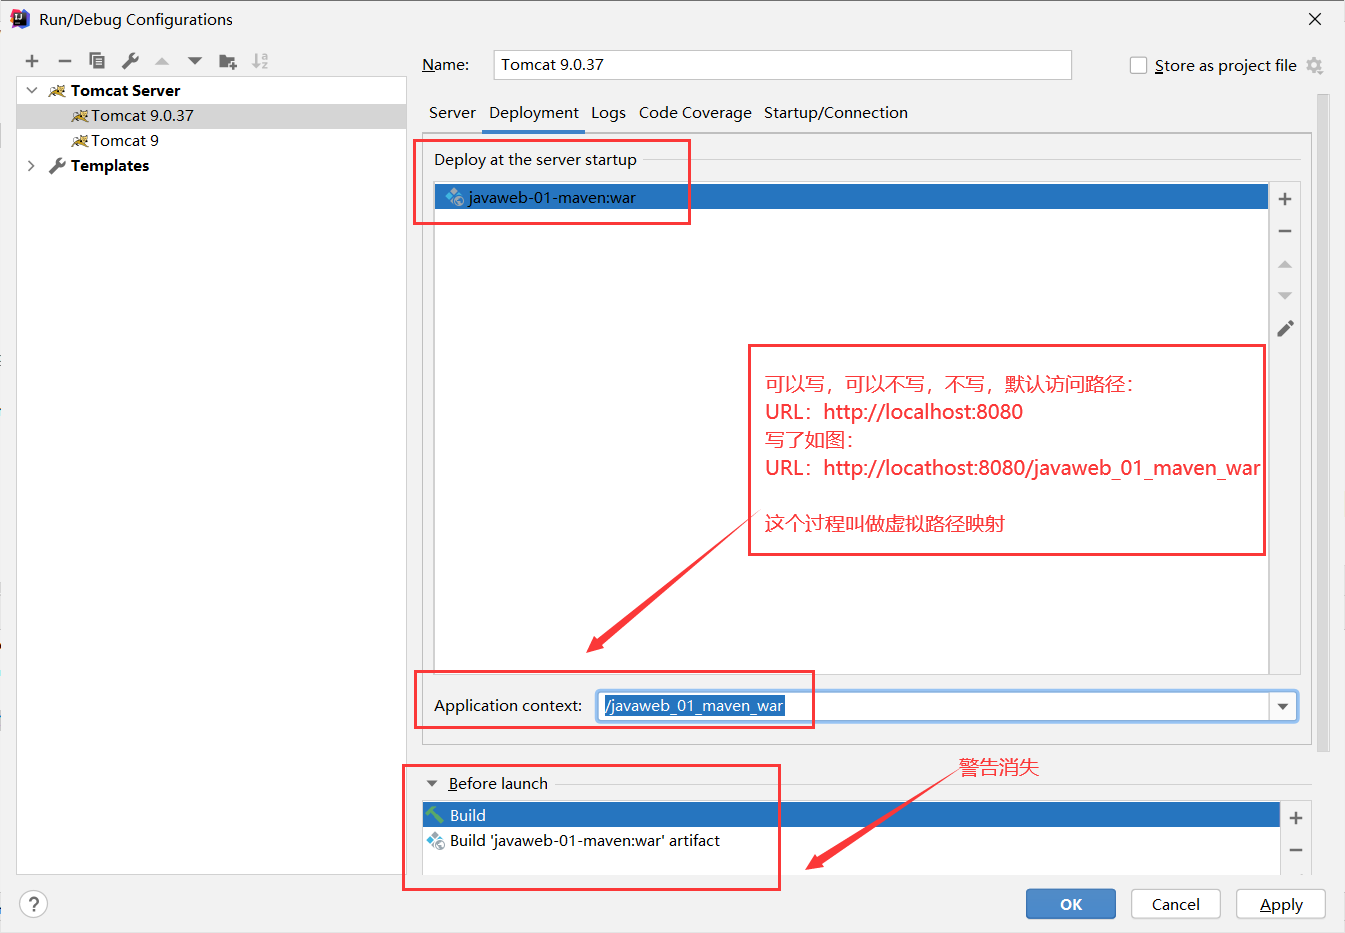Click the Name field containing Tomcat 9.0.37
Screen dimensions: 1345x933
pos(783,65)
